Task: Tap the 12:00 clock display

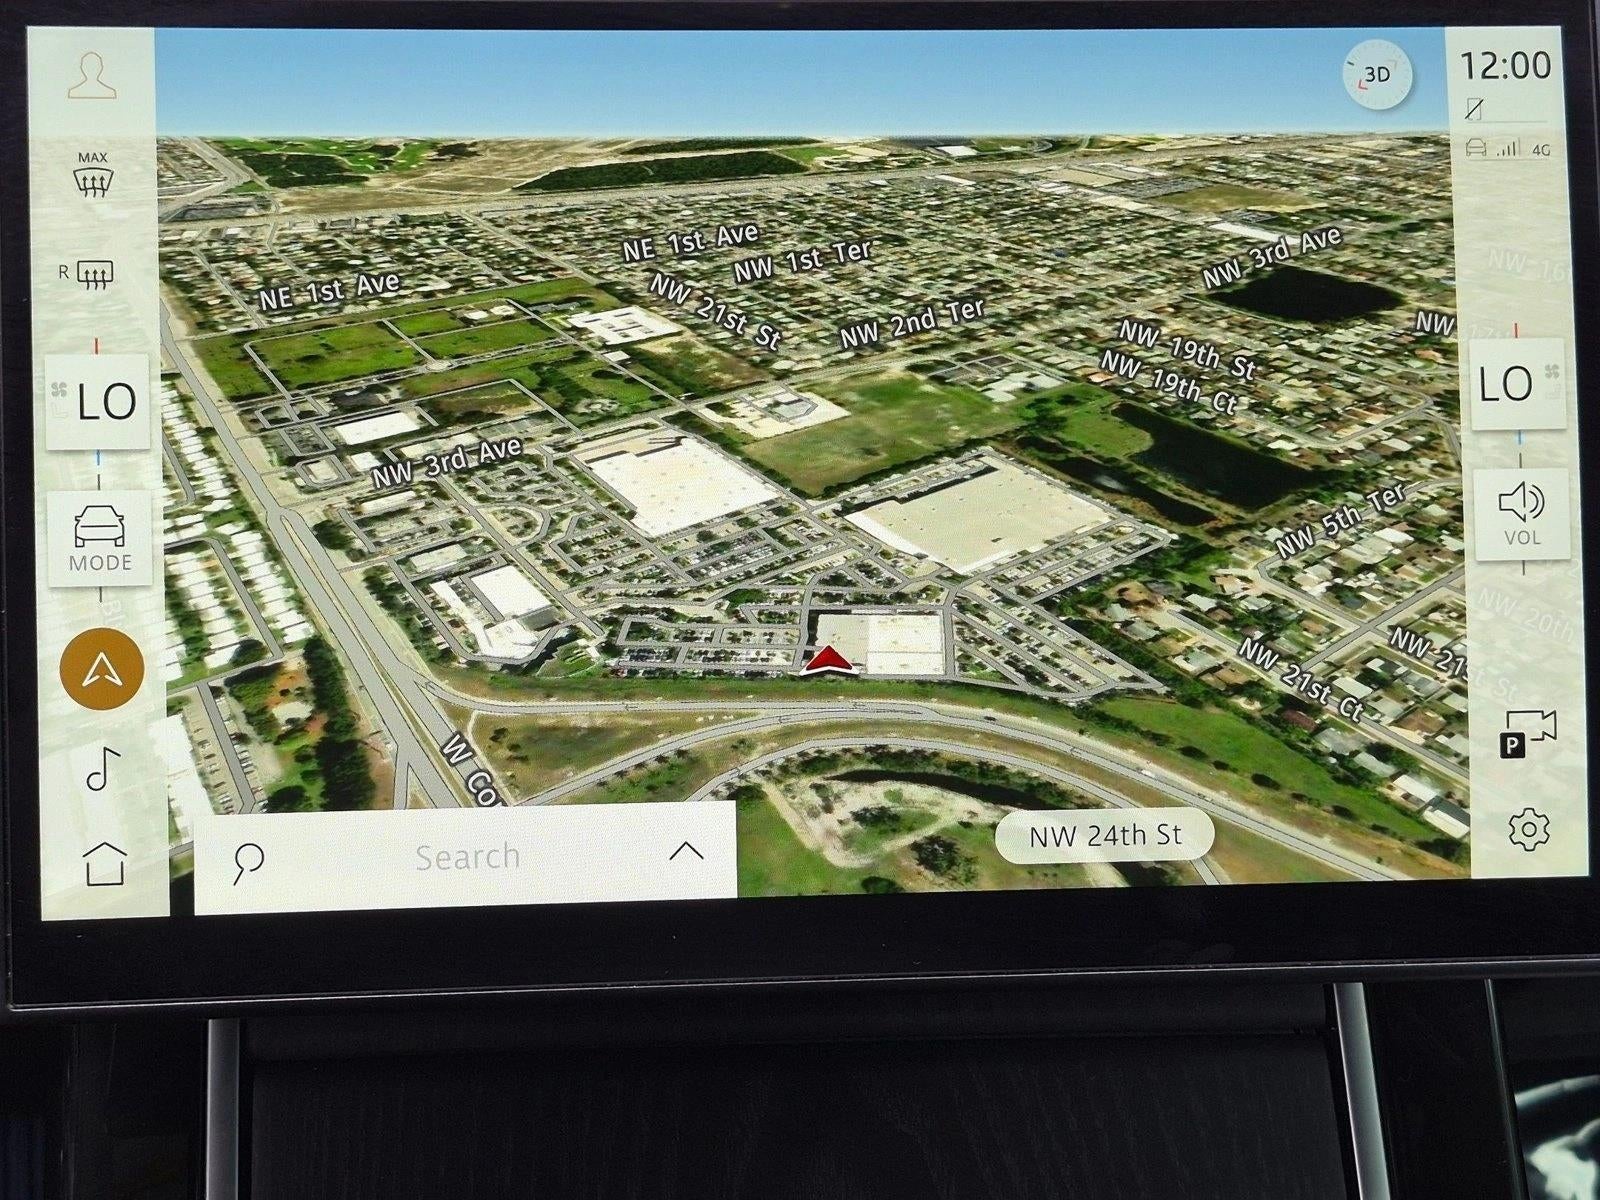Action: [x=1505, y=66]
